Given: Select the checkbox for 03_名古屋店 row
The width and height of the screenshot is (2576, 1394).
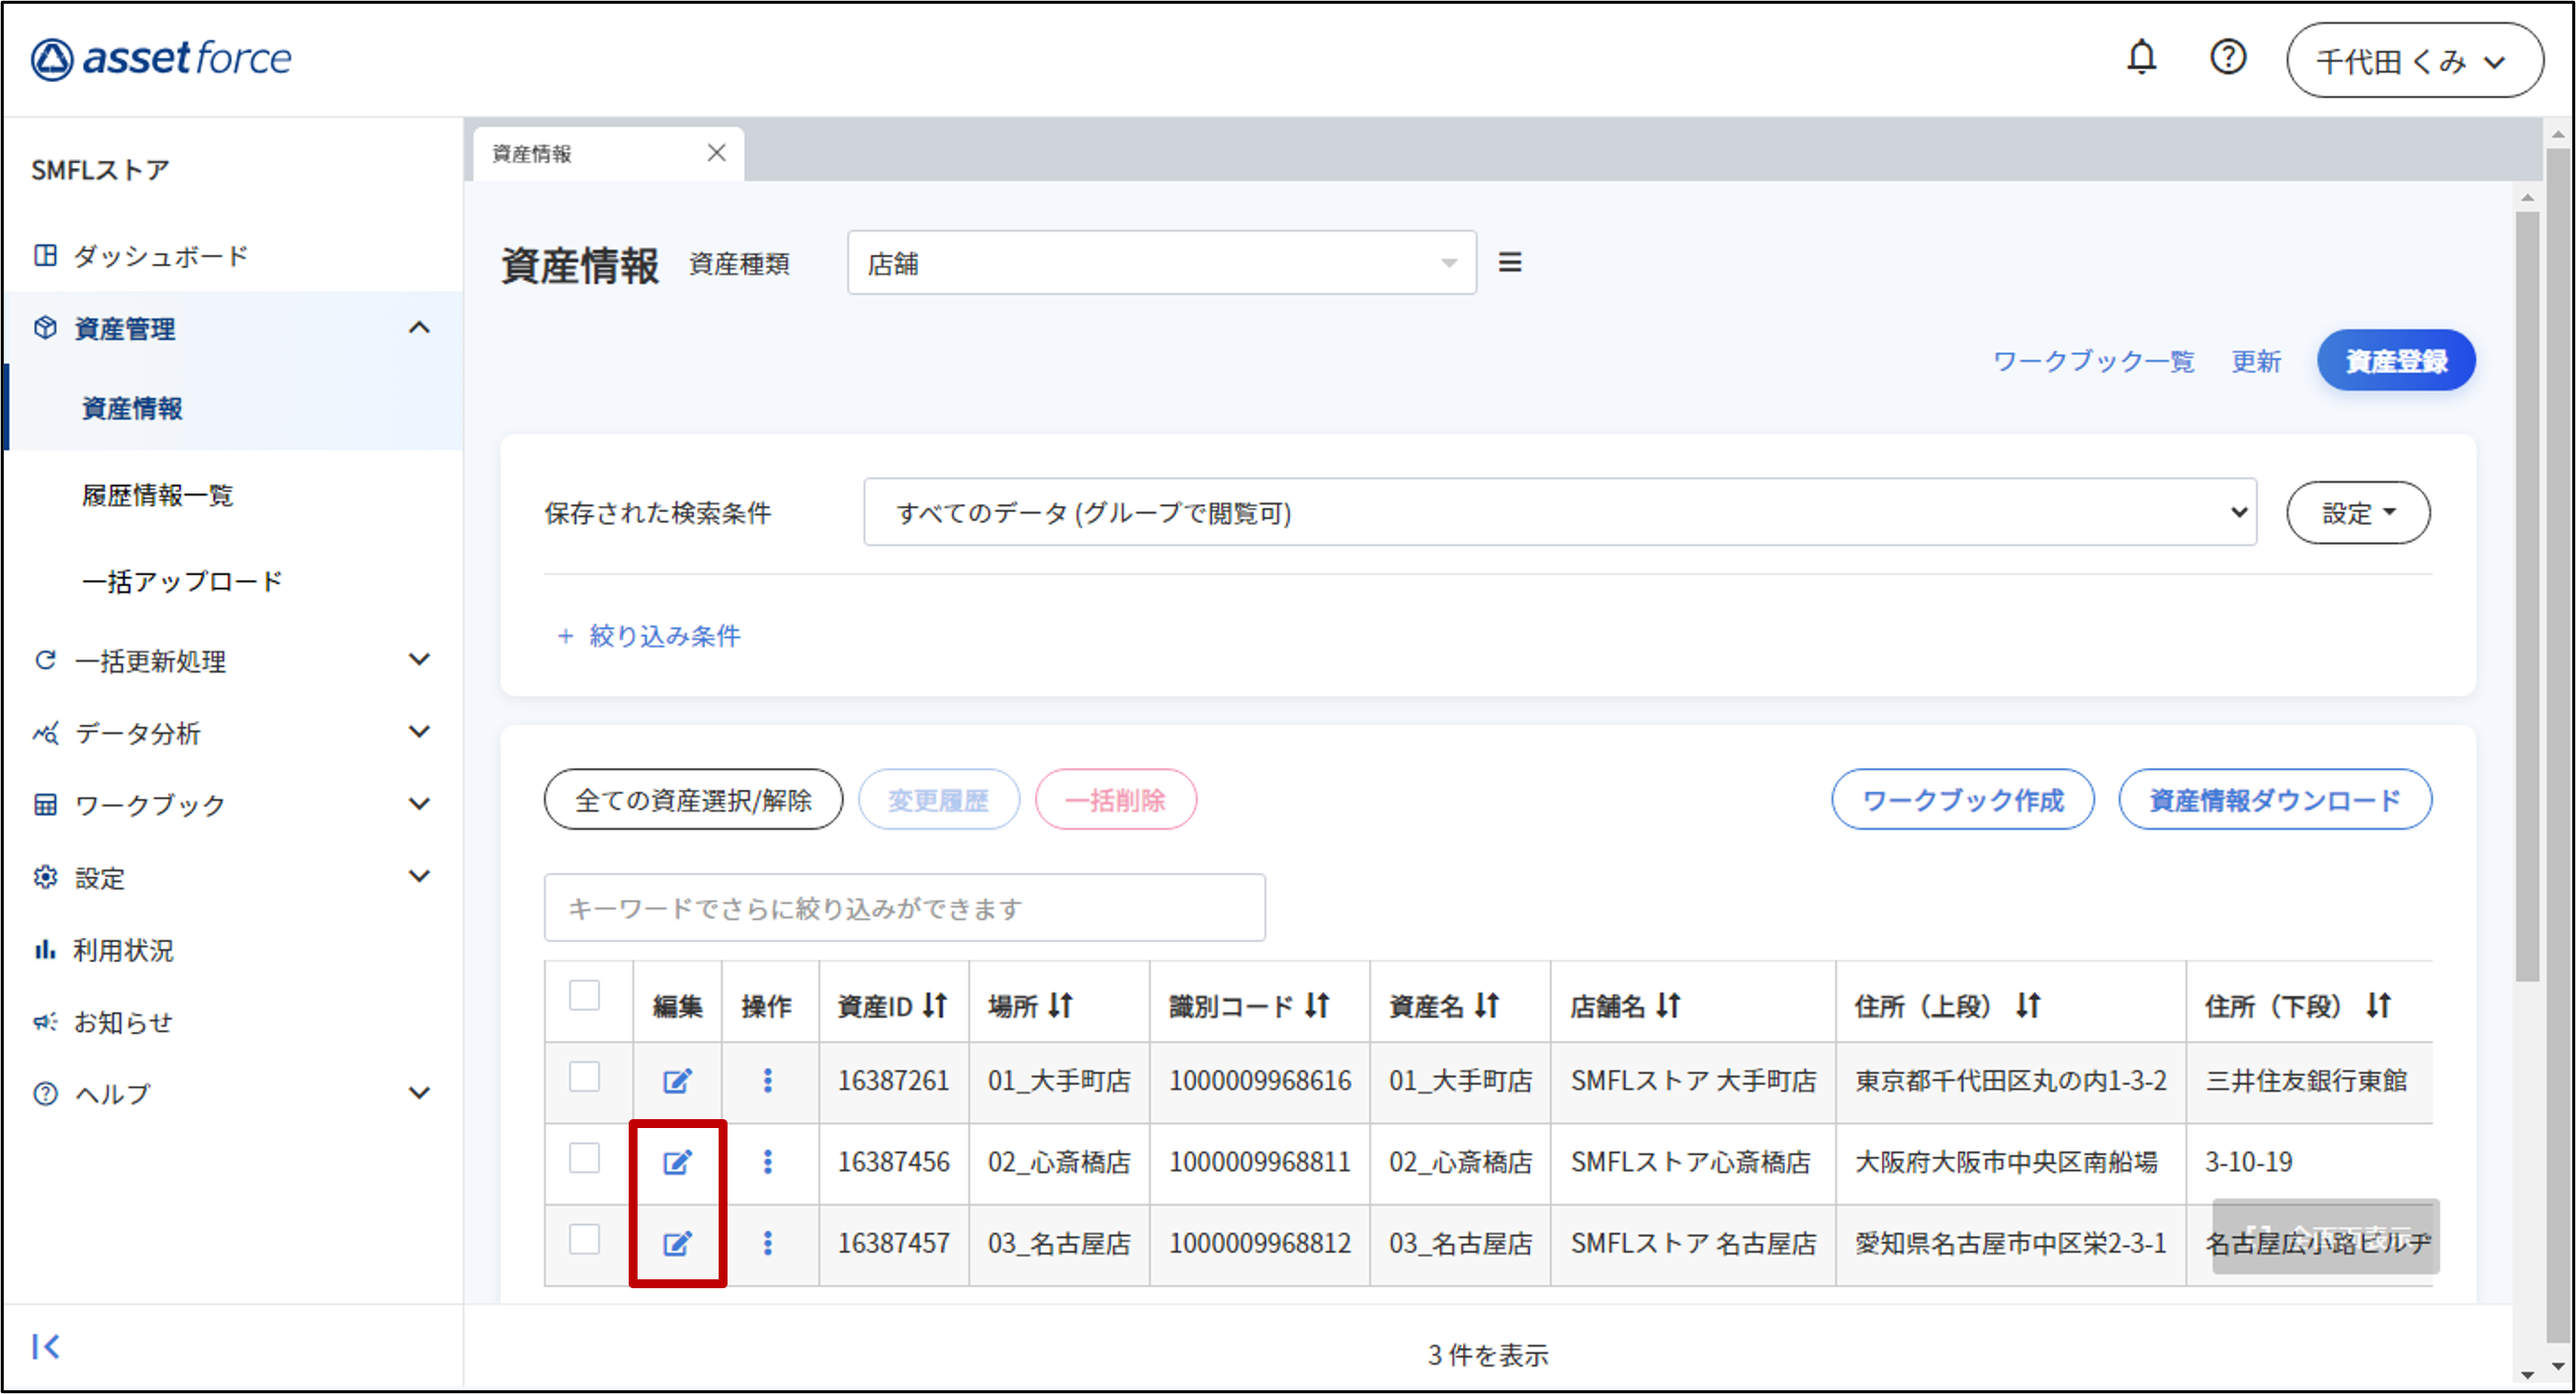Looking at the screenshot, I should tap(584, 1240).
